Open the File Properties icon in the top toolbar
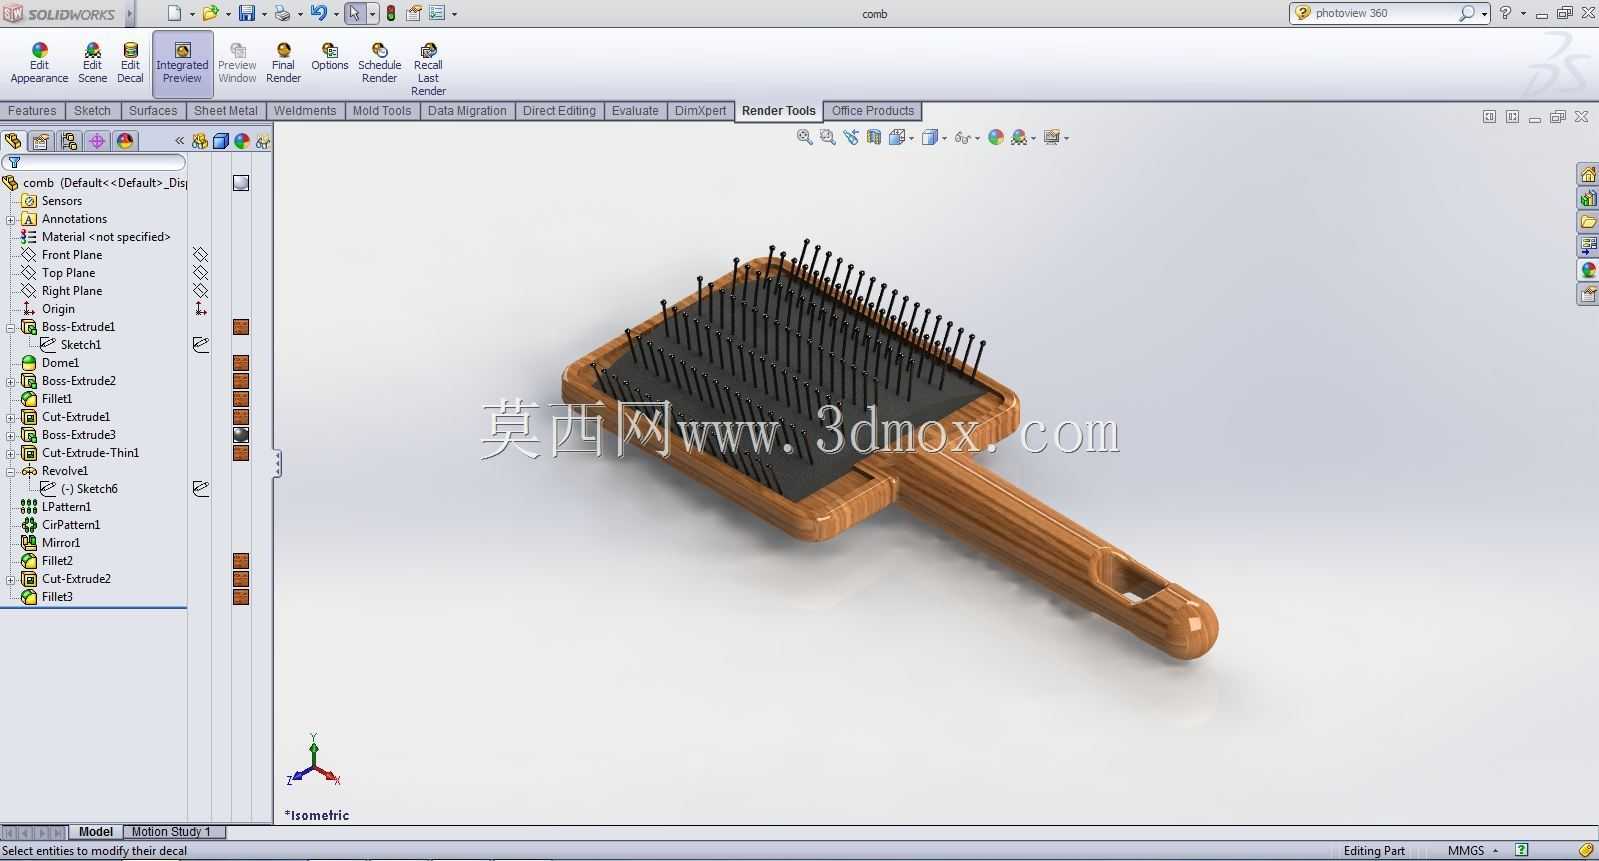1599x861 pixels. point(413,13)
